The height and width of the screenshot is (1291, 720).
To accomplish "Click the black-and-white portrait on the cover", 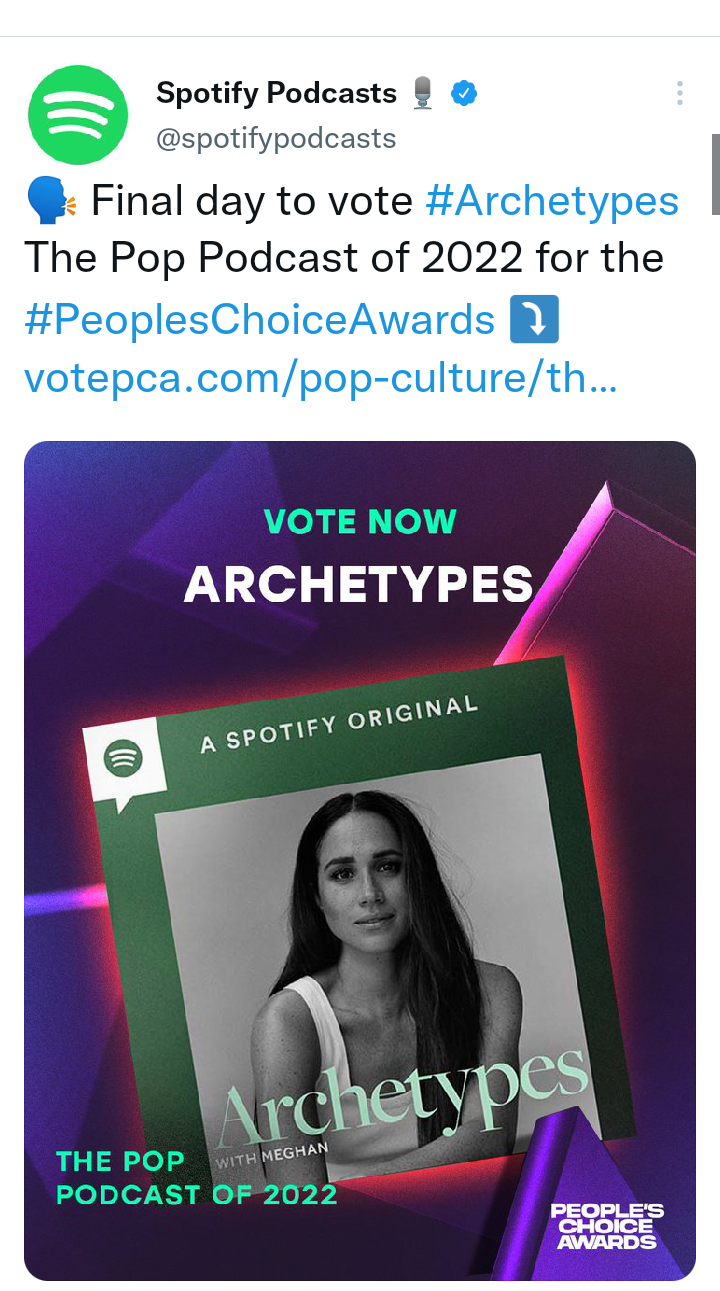I will pos(380,930).
